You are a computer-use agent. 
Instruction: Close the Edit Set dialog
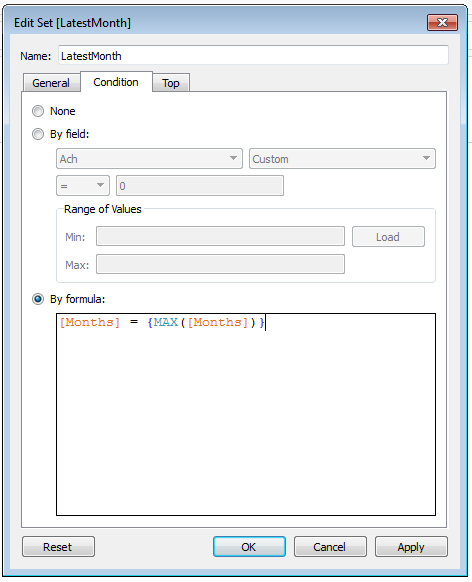click(x=442, y=23)
